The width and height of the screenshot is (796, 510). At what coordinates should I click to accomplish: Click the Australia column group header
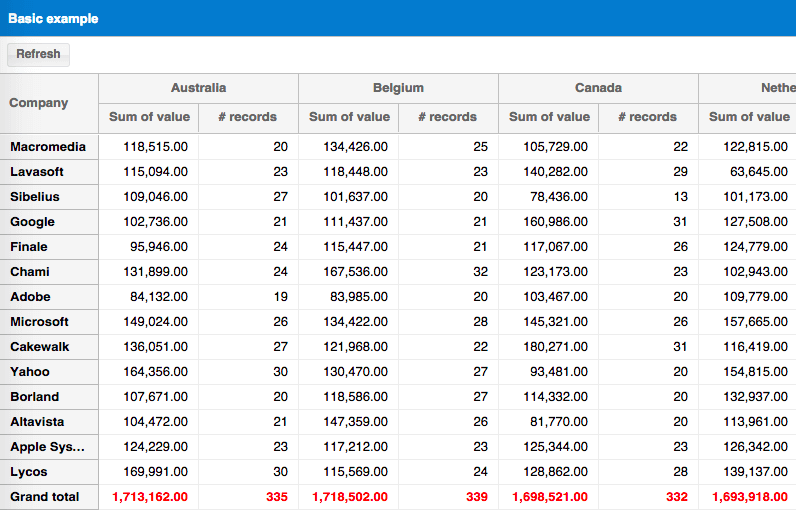(x=198, y=88)
